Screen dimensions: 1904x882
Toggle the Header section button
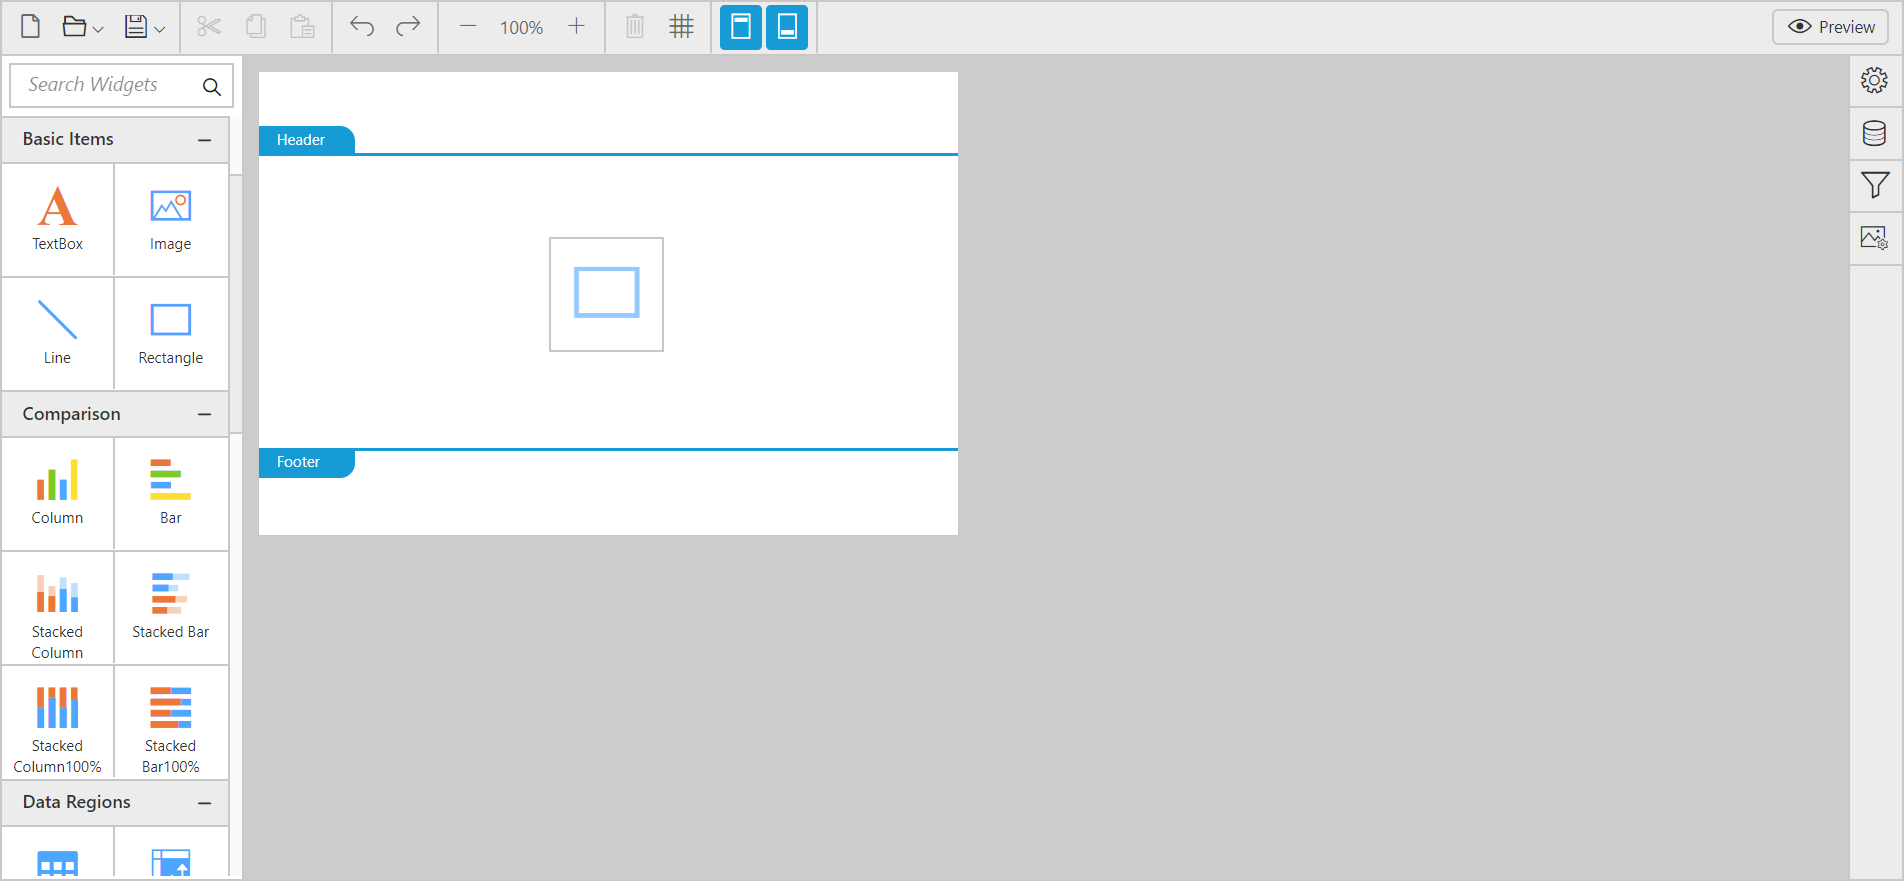pos(741,27)
